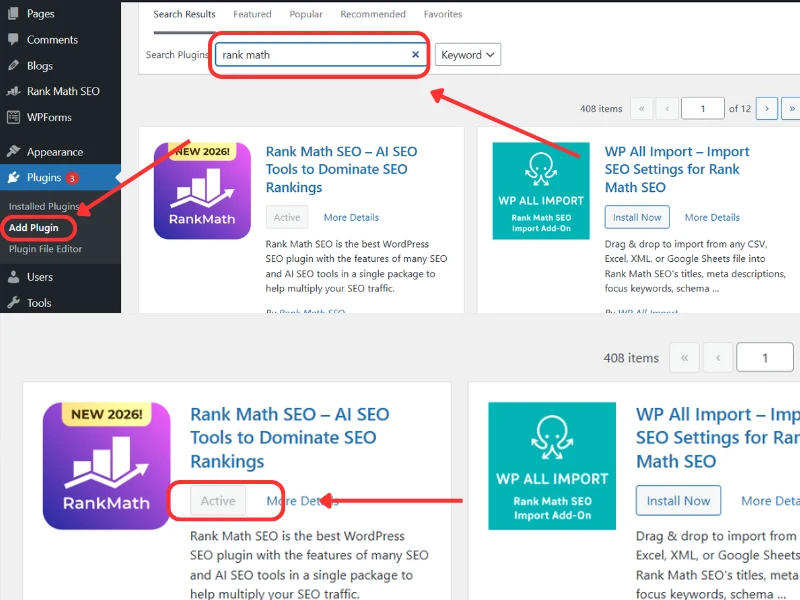
Task: Switch to the Featured tab
Action: point(252,15)
